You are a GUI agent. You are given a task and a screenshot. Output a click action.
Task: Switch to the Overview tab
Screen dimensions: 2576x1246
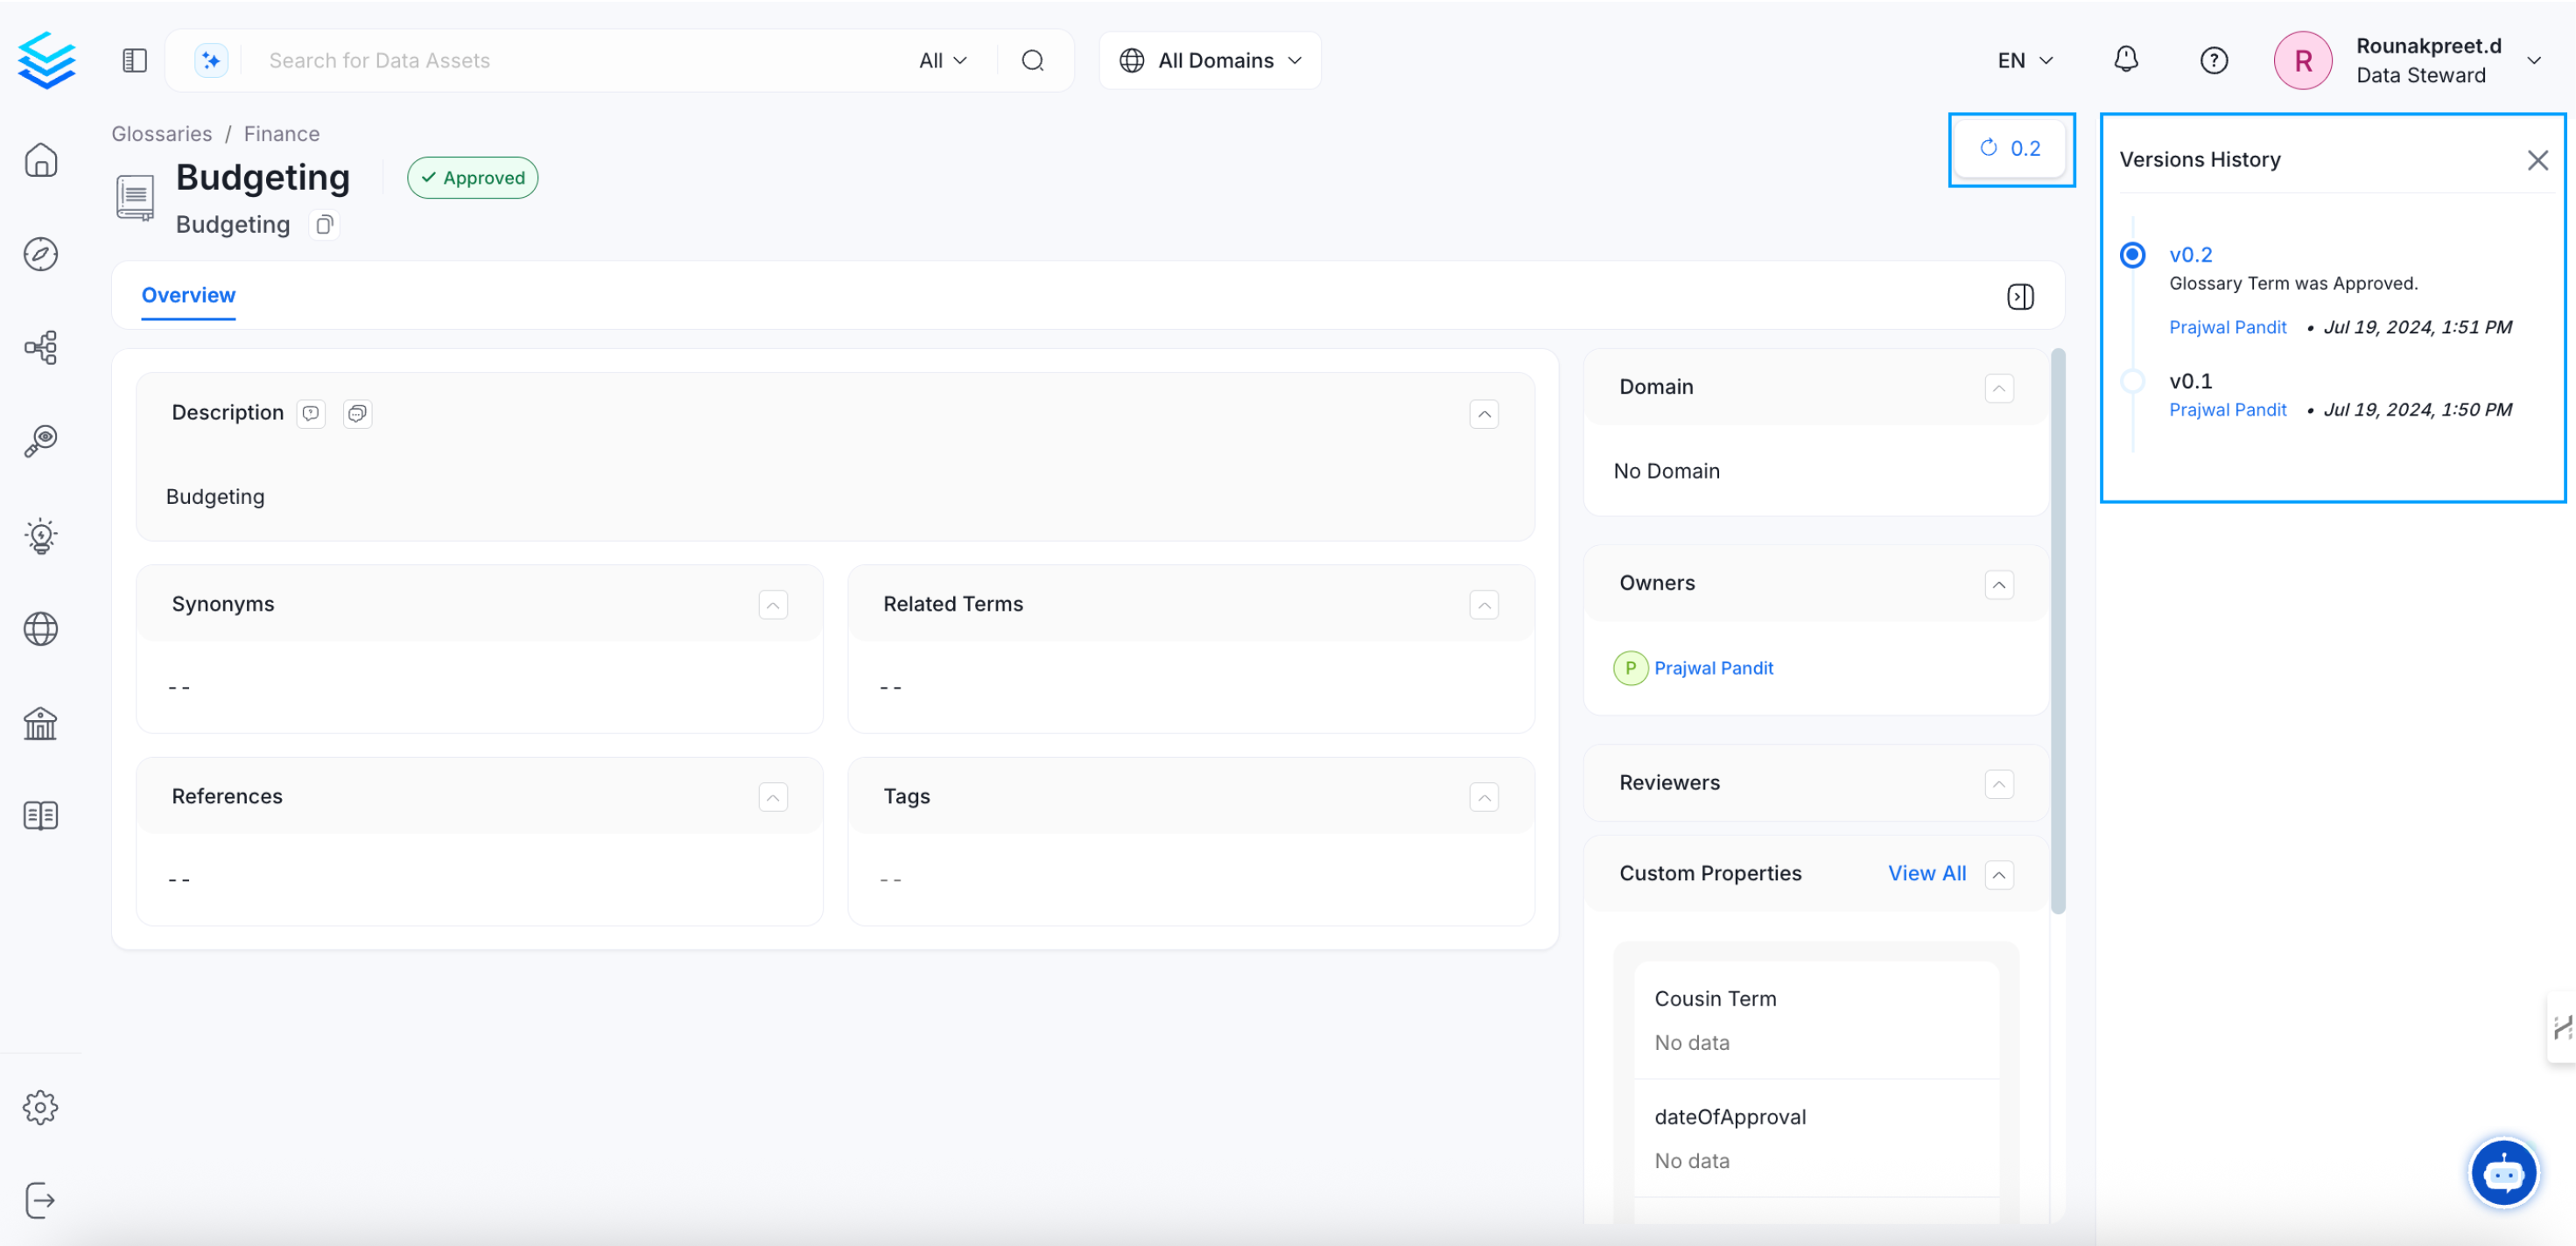(188, 295)
